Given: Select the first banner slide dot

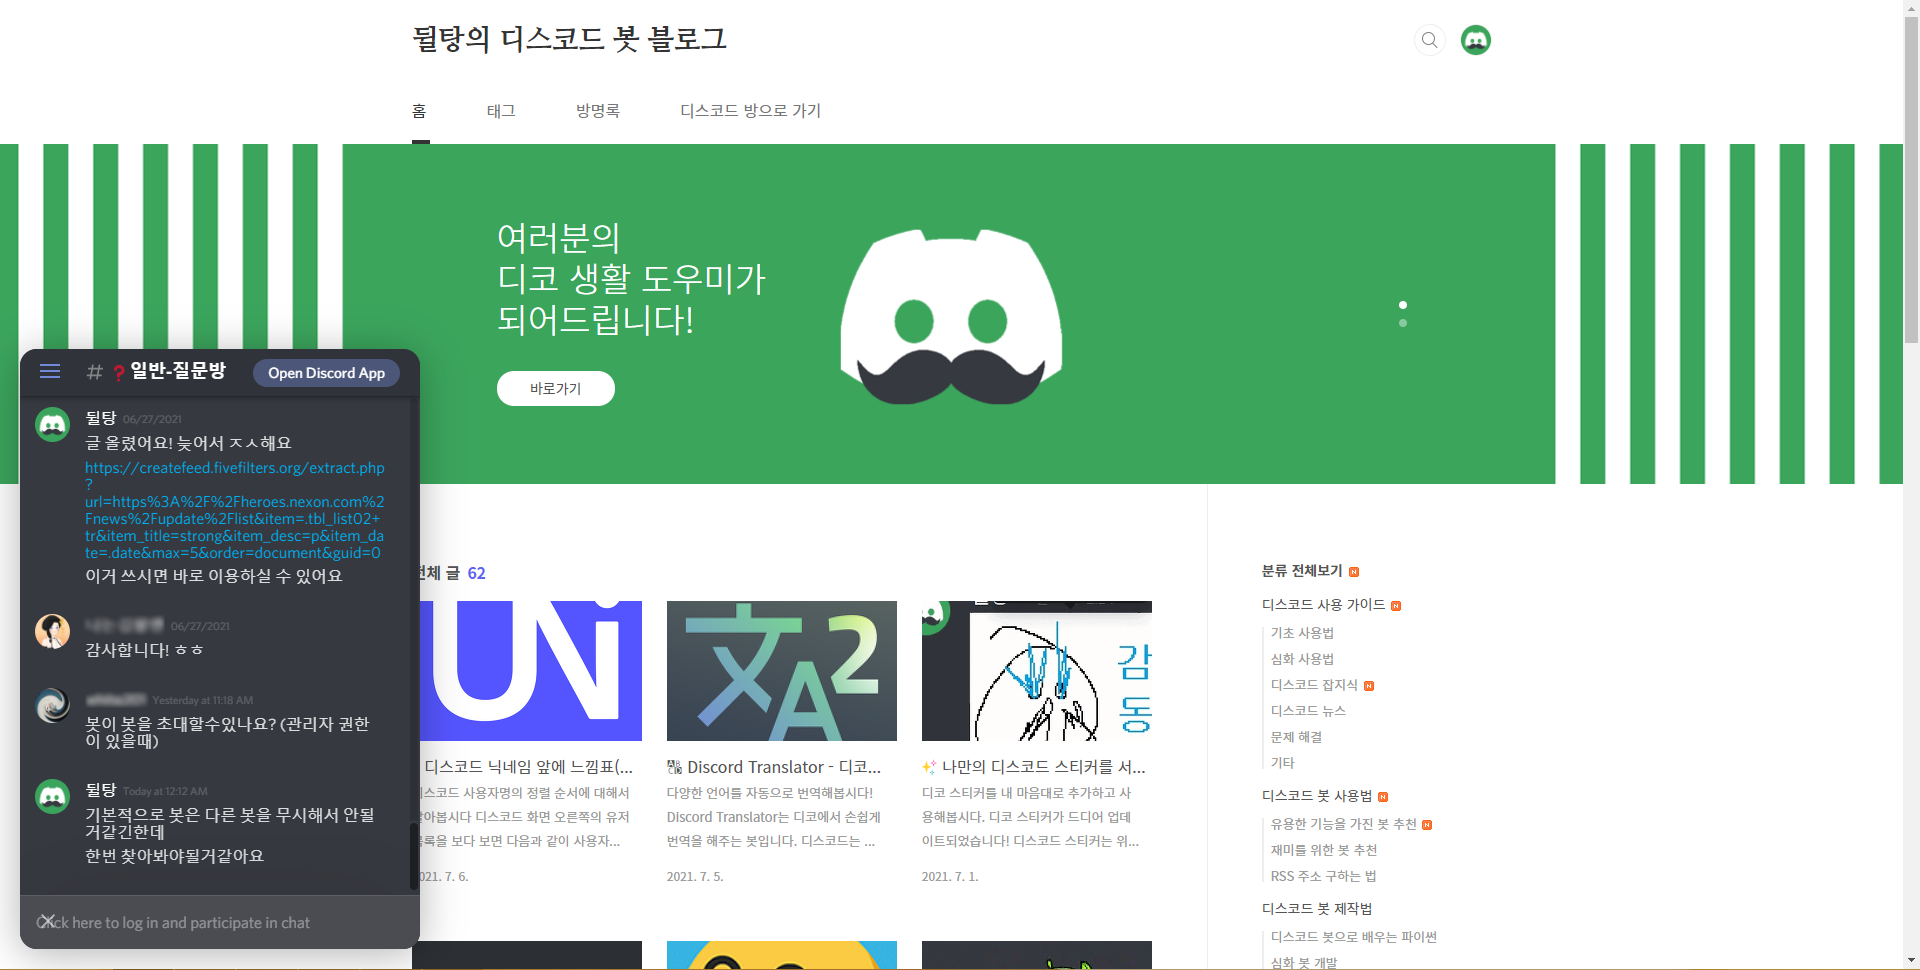Looking at the screenshot, I should click(x=1403, y=305).
